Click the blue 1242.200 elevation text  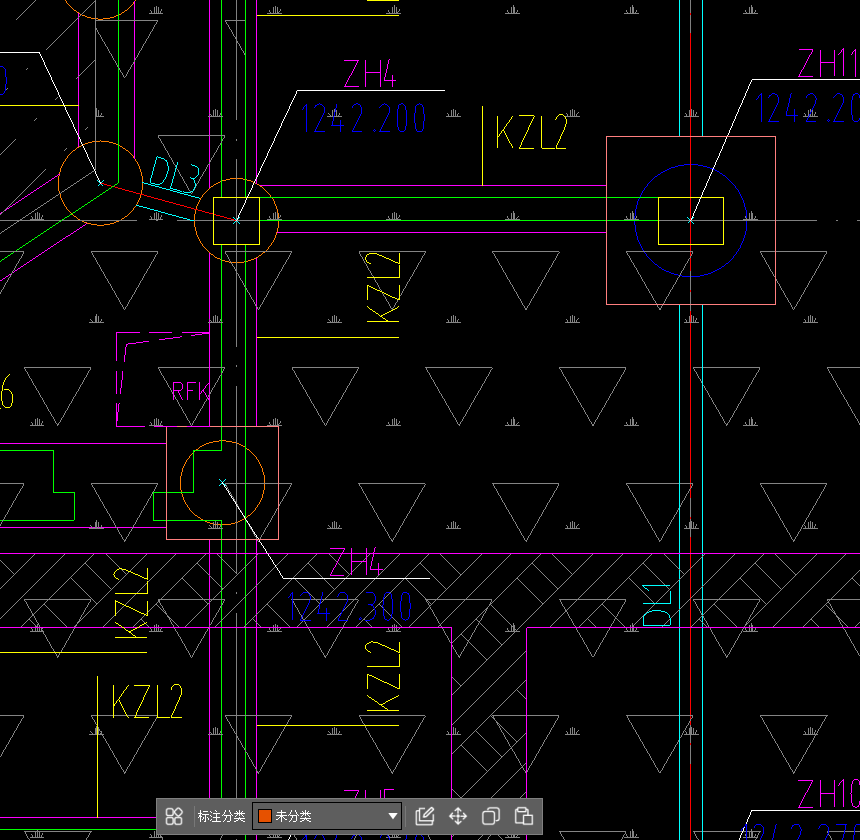(x=364, y=118)
